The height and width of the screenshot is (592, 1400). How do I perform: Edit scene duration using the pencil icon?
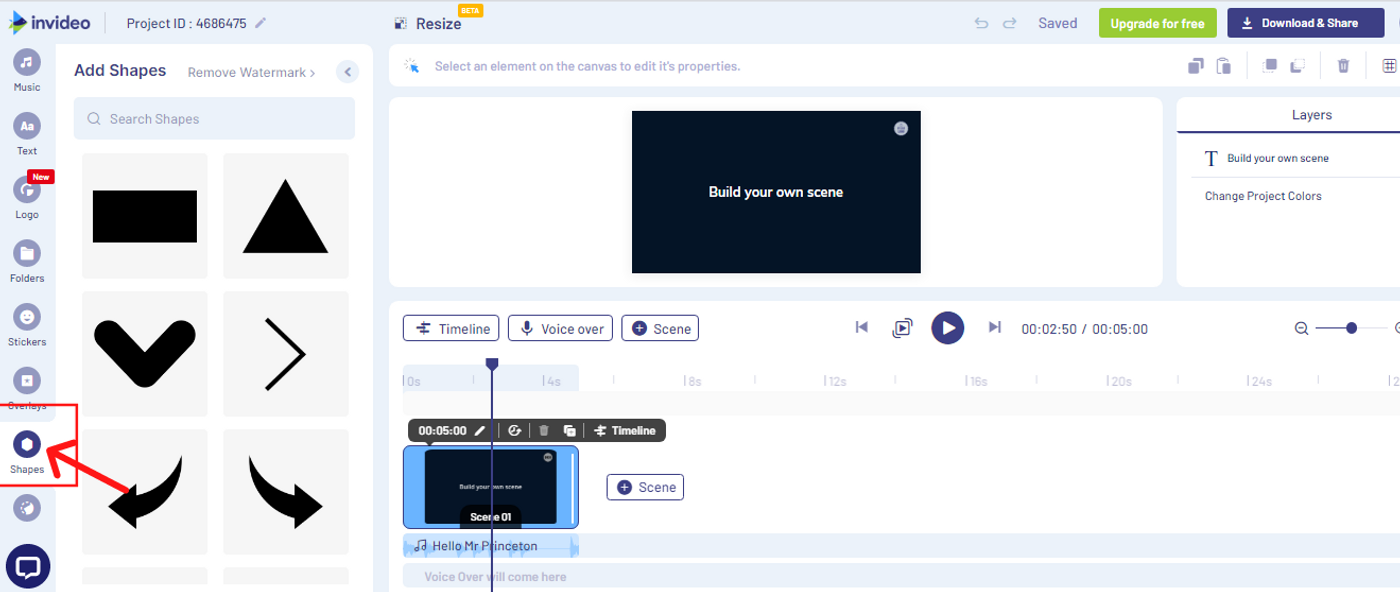(x=481, y=430)
